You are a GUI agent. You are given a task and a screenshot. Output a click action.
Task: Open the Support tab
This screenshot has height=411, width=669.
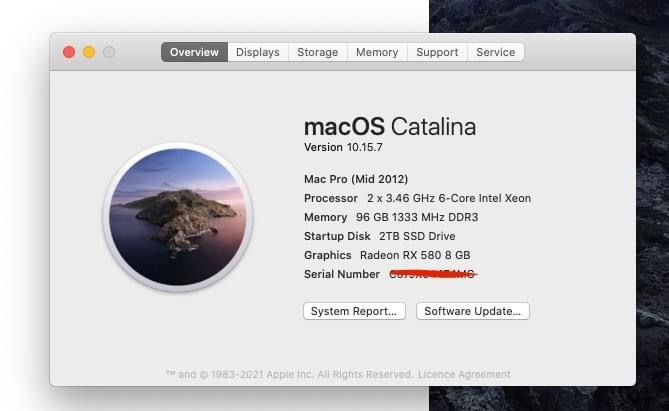click(x=437, y=52)
